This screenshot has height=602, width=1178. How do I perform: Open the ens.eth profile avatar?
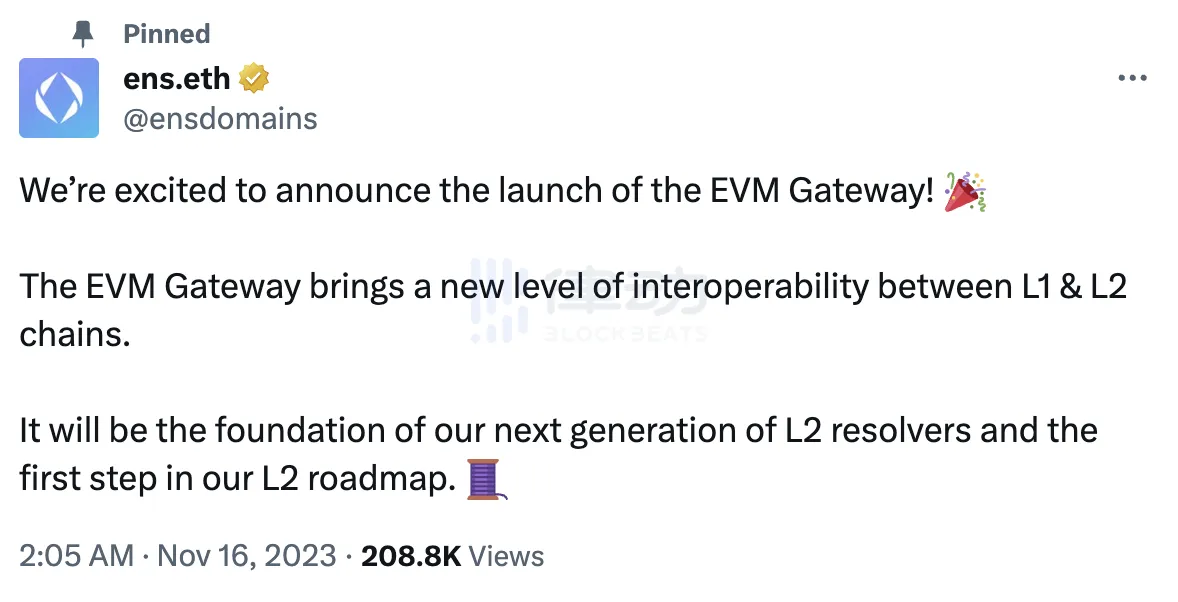[x=59, y=98]
